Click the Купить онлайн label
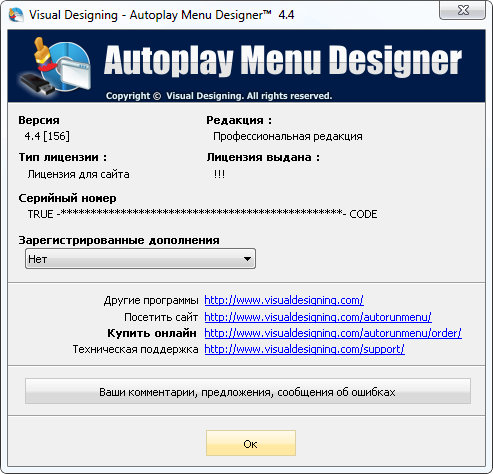Screen dimensions: 493x474 click(x=152, y=333)
